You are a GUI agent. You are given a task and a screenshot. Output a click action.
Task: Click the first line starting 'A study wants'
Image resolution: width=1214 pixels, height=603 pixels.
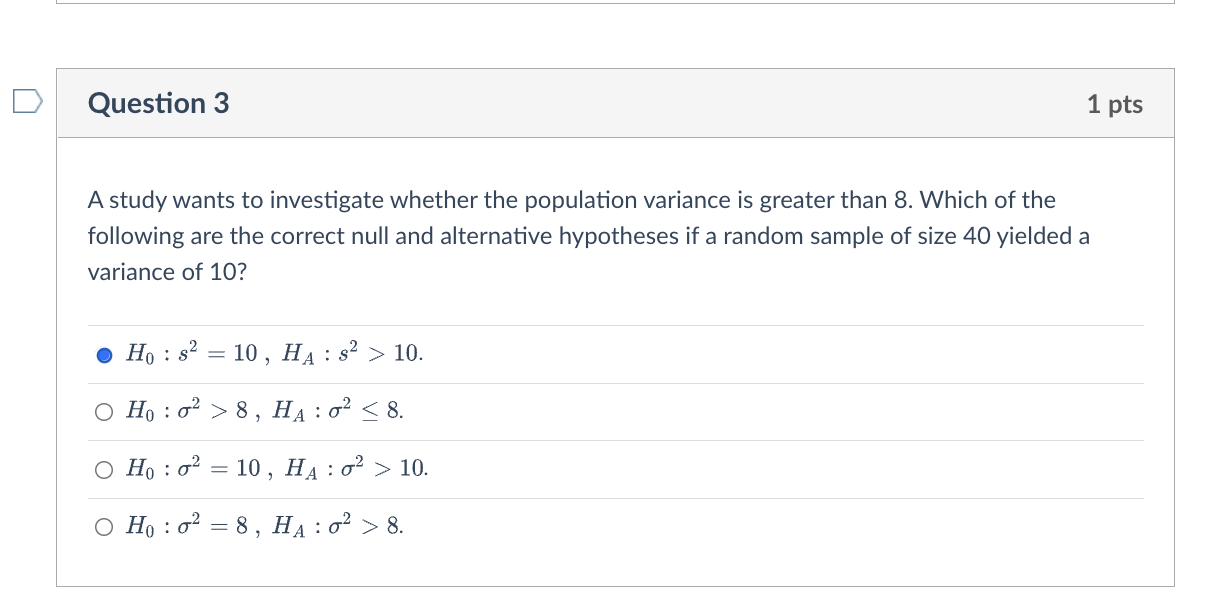(571, 200)
